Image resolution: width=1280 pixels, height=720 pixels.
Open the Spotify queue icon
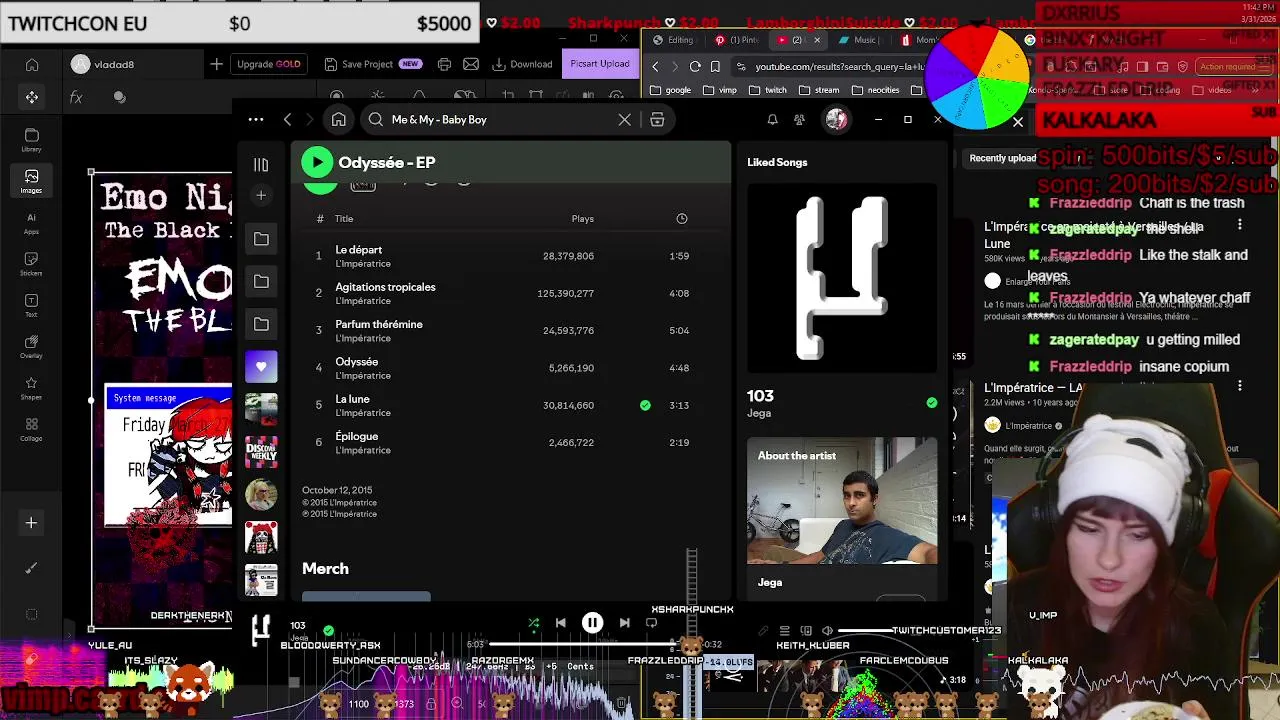tap(785, 631)
